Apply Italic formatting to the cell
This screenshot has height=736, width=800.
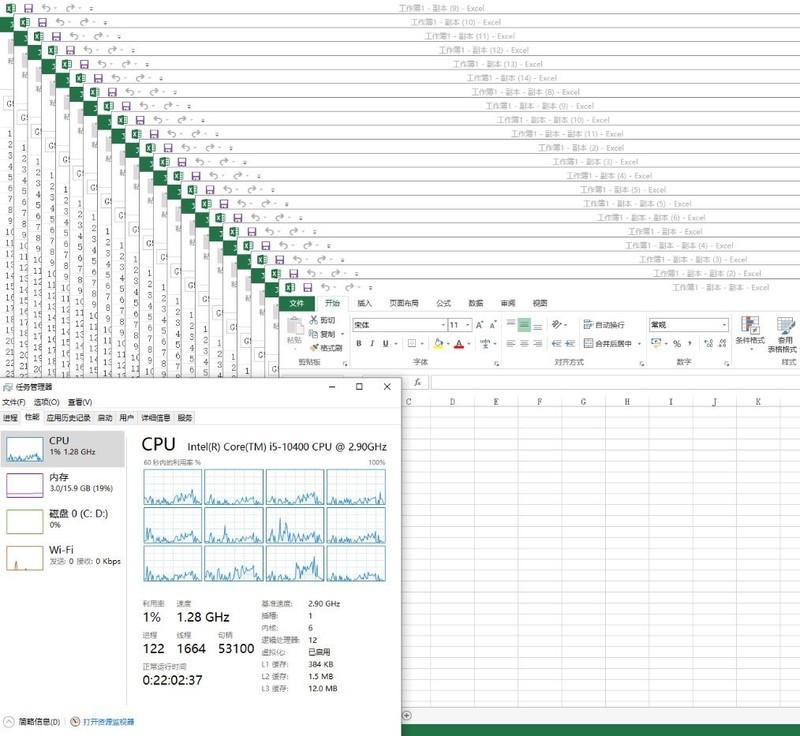click(x=372, y=344)
